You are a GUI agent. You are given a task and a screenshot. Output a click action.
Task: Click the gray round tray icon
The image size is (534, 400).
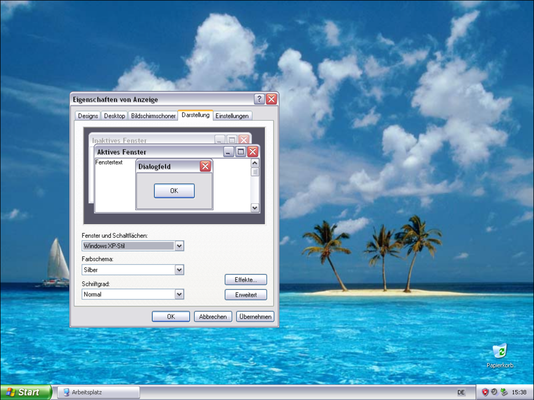click(x=494, y=392)
